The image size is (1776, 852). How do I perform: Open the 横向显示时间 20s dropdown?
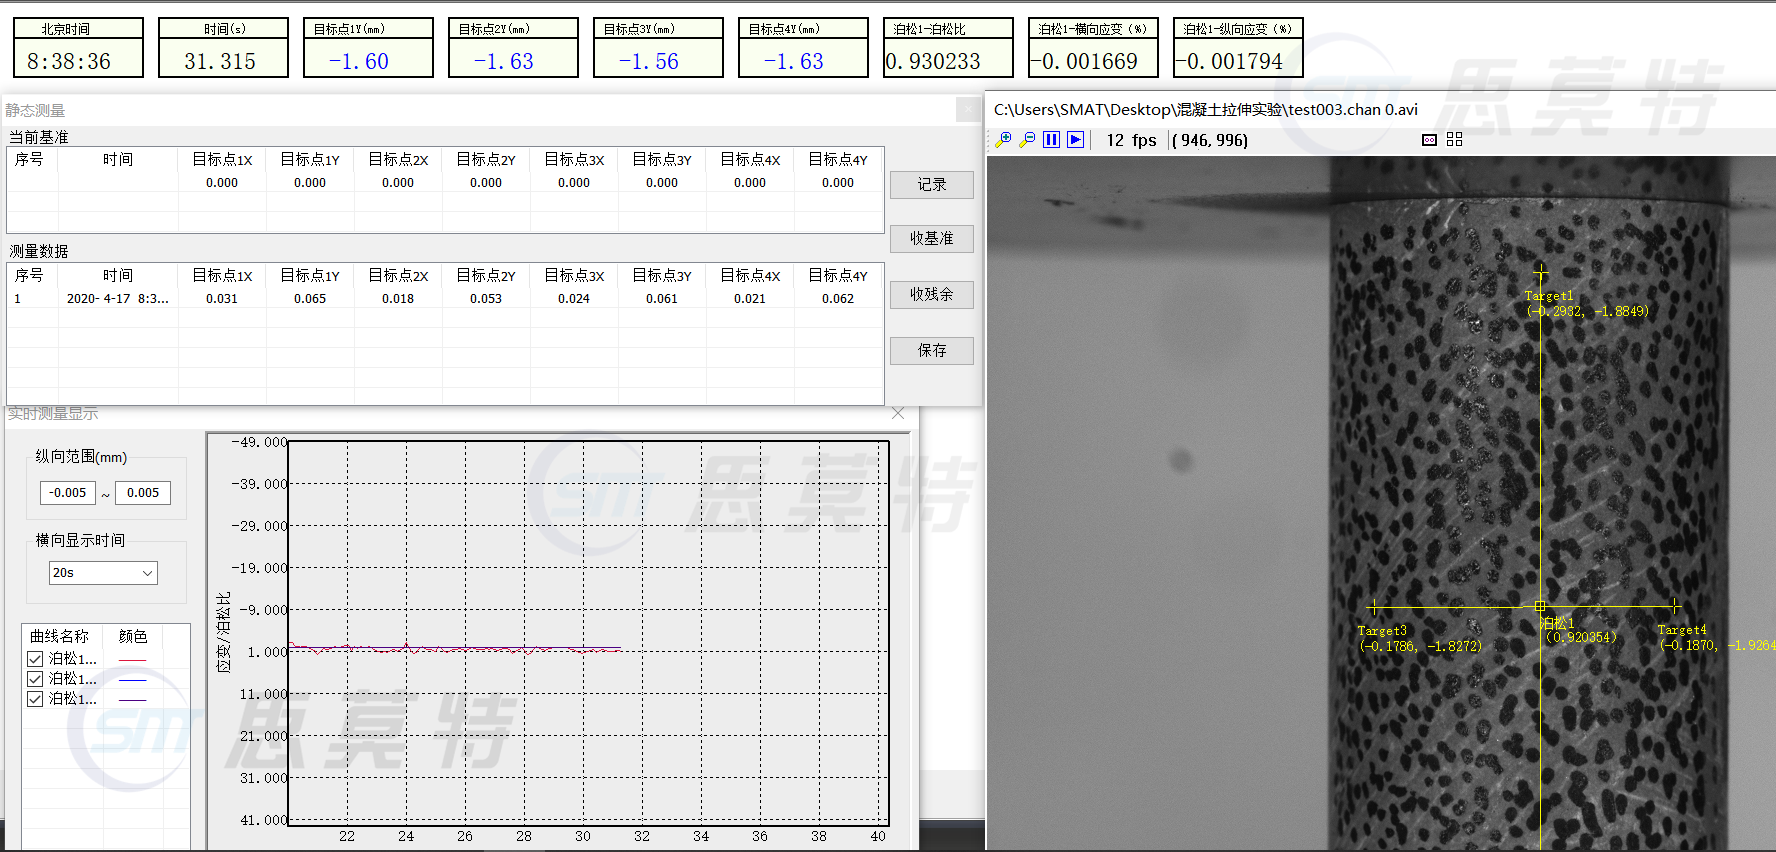pos(103,573)
